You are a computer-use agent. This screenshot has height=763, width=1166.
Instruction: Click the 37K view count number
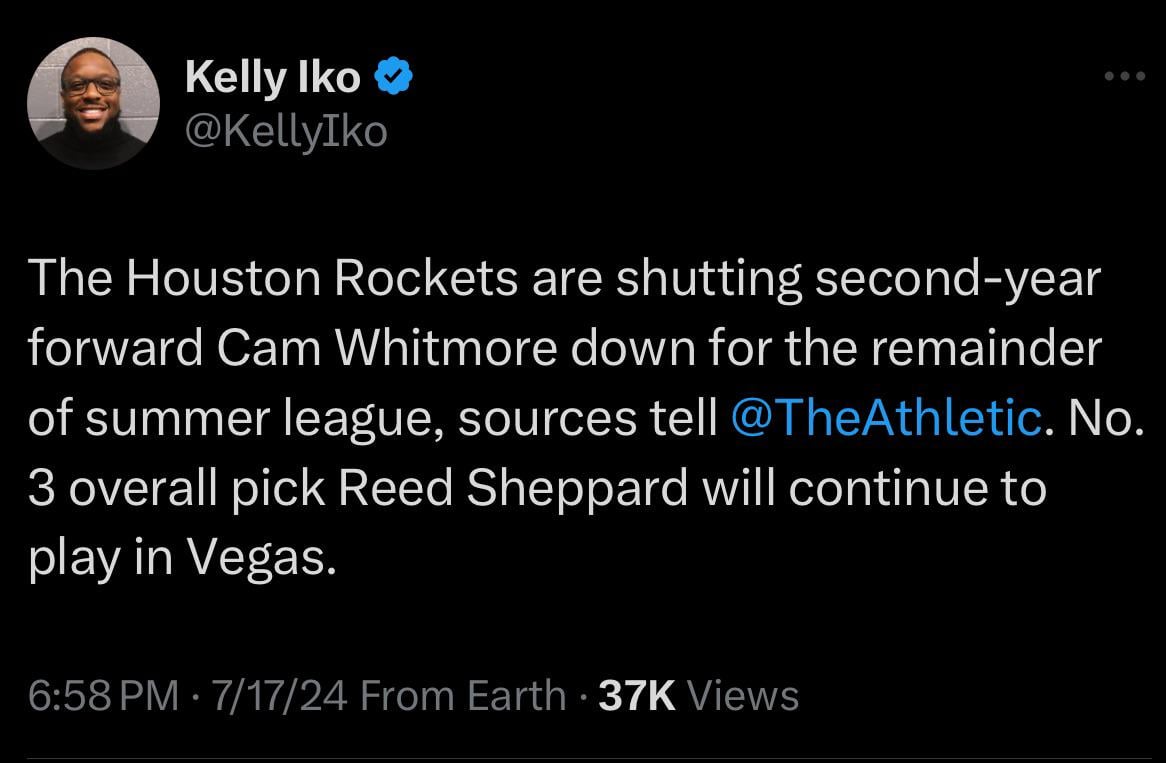click(x=637, y=695)
